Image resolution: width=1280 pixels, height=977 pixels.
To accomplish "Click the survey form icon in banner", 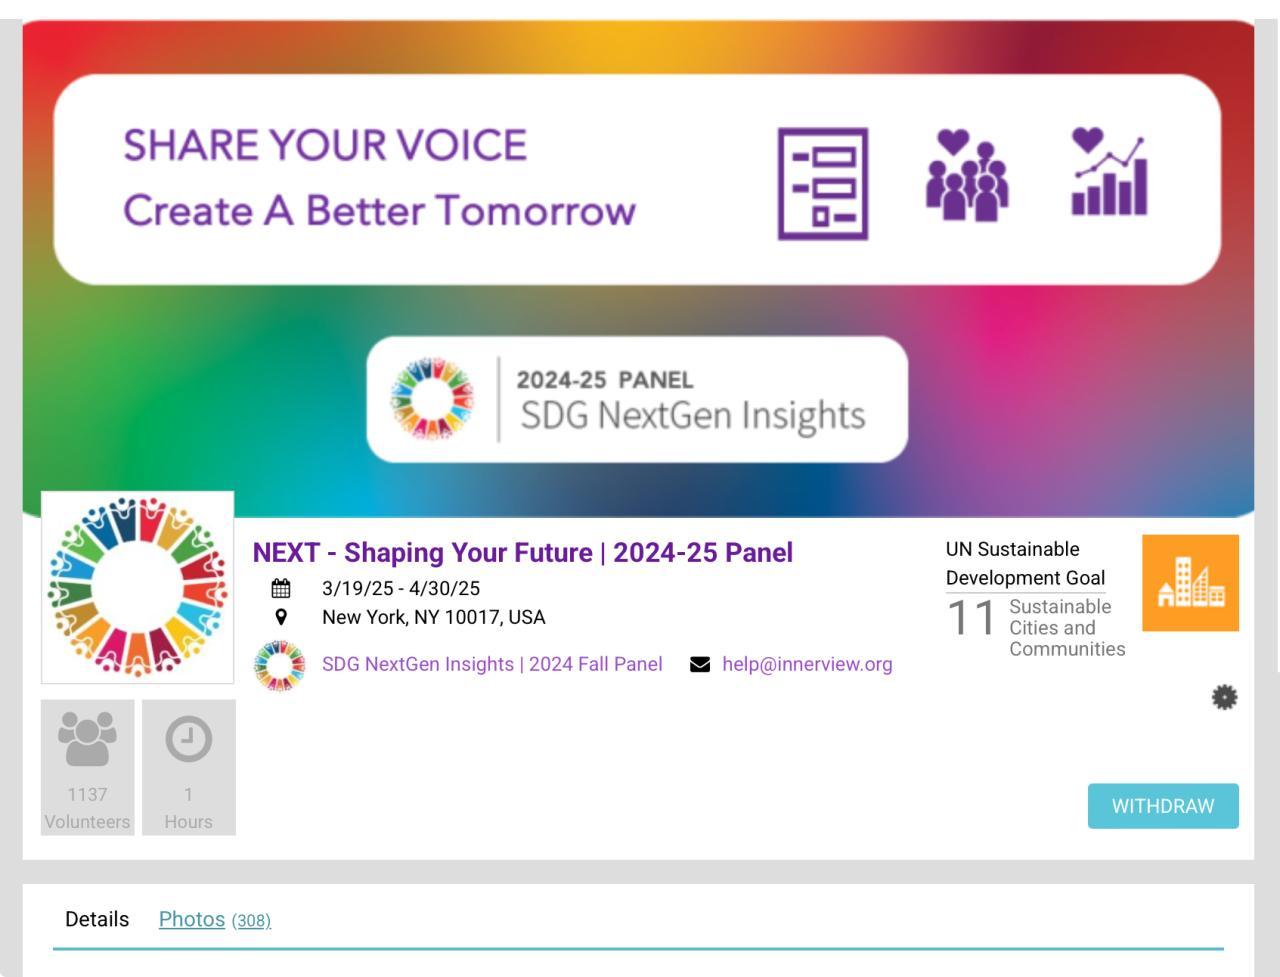I will tap(822, 184).
